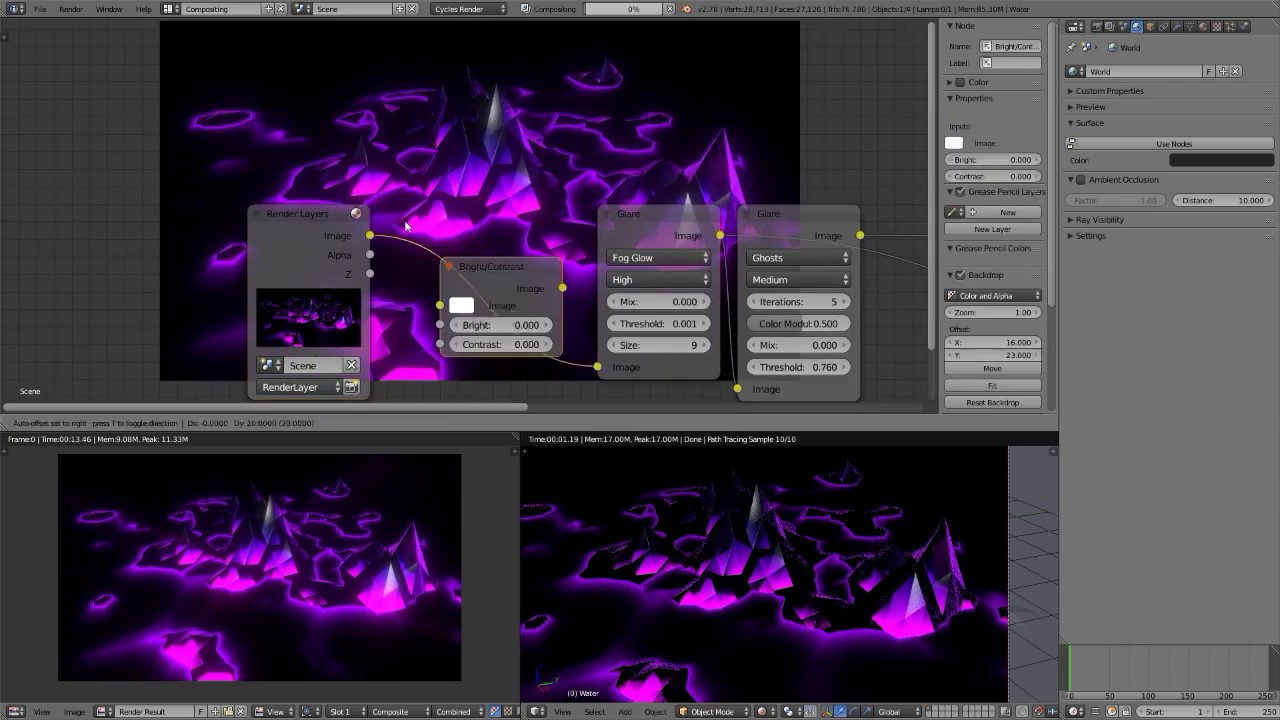
Task: Click the New Layer button
Action: pos(993,229)
